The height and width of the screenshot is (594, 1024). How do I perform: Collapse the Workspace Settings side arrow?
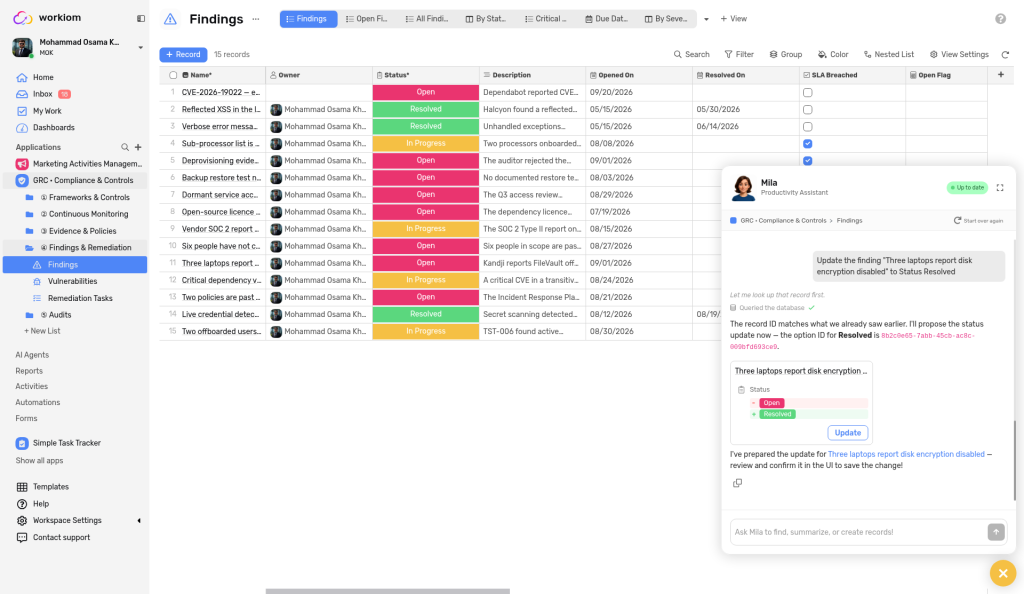click(x=138, y=521)
